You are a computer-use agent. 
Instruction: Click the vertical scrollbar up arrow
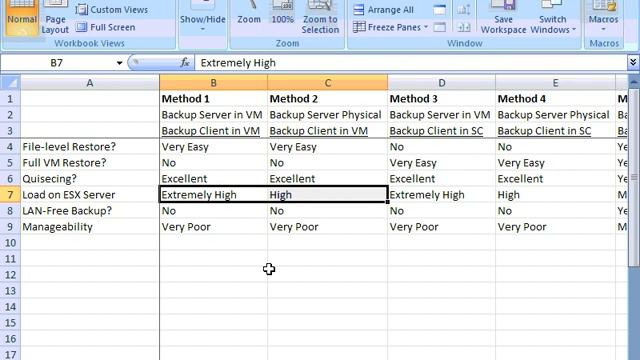point(634,83)
